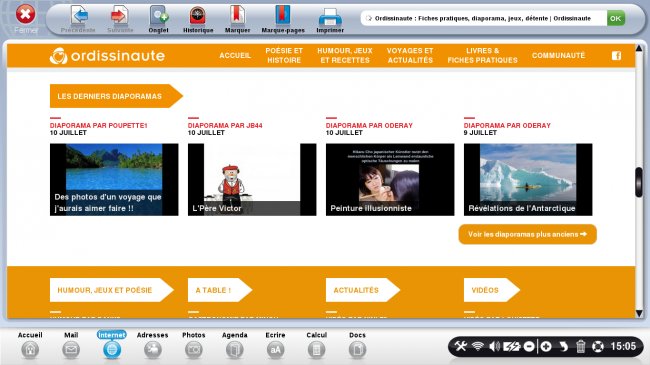Click the green OK button
This screenshot has height=365, width=650.
[616, 18]
